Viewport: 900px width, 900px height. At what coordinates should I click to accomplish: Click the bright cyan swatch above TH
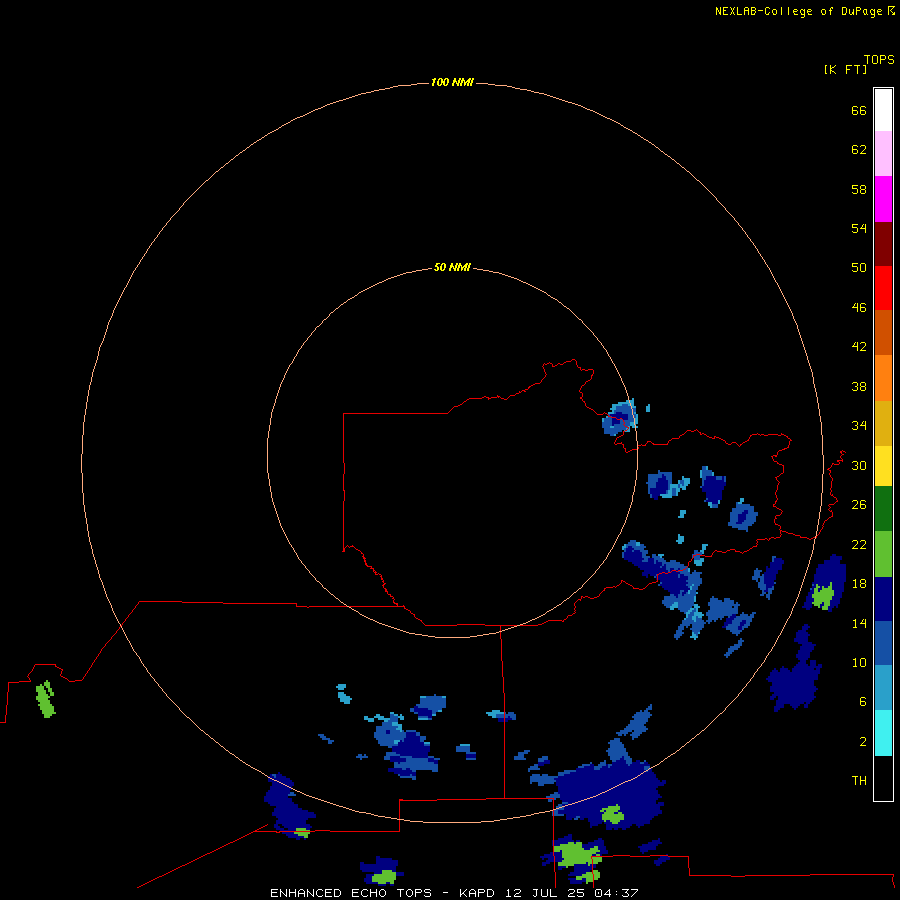pyautogui.click(x=883, y=733)
